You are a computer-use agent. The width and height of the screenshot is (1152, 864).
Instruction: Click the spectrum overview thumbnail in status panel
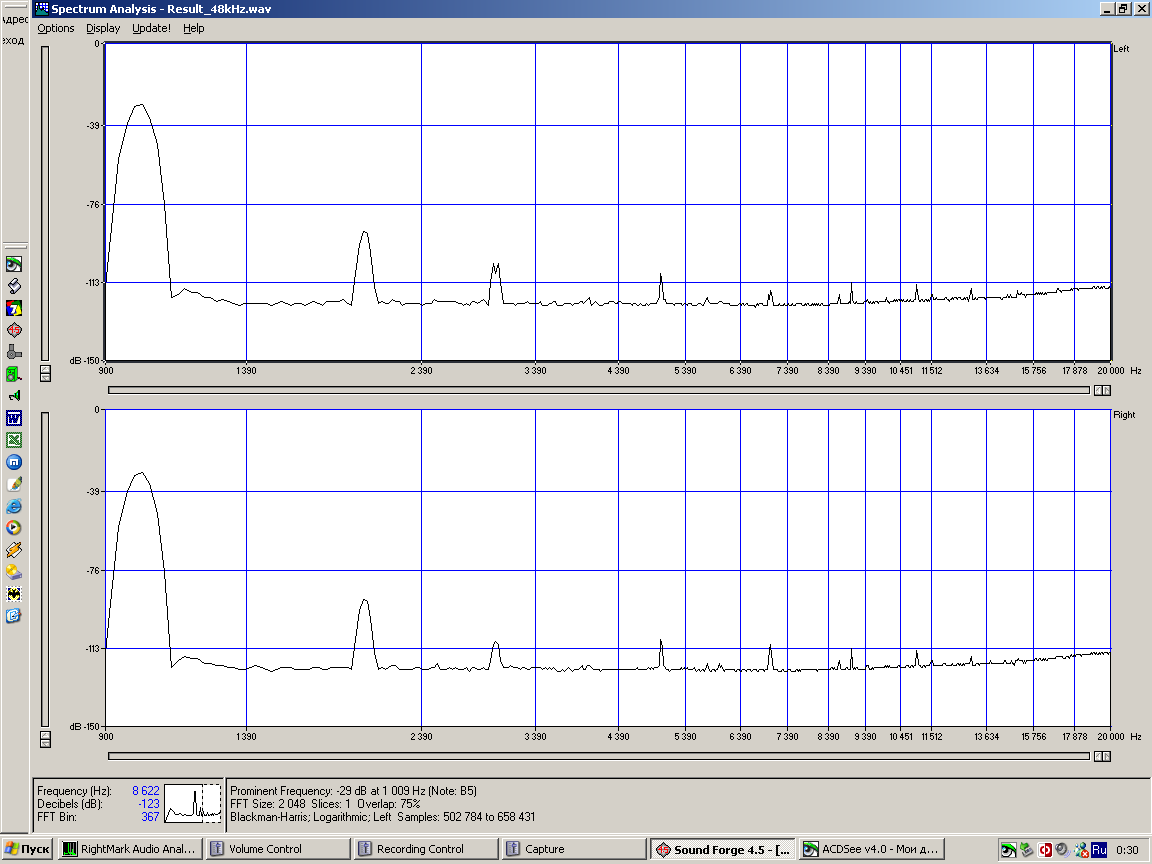[x=193, y=803]
